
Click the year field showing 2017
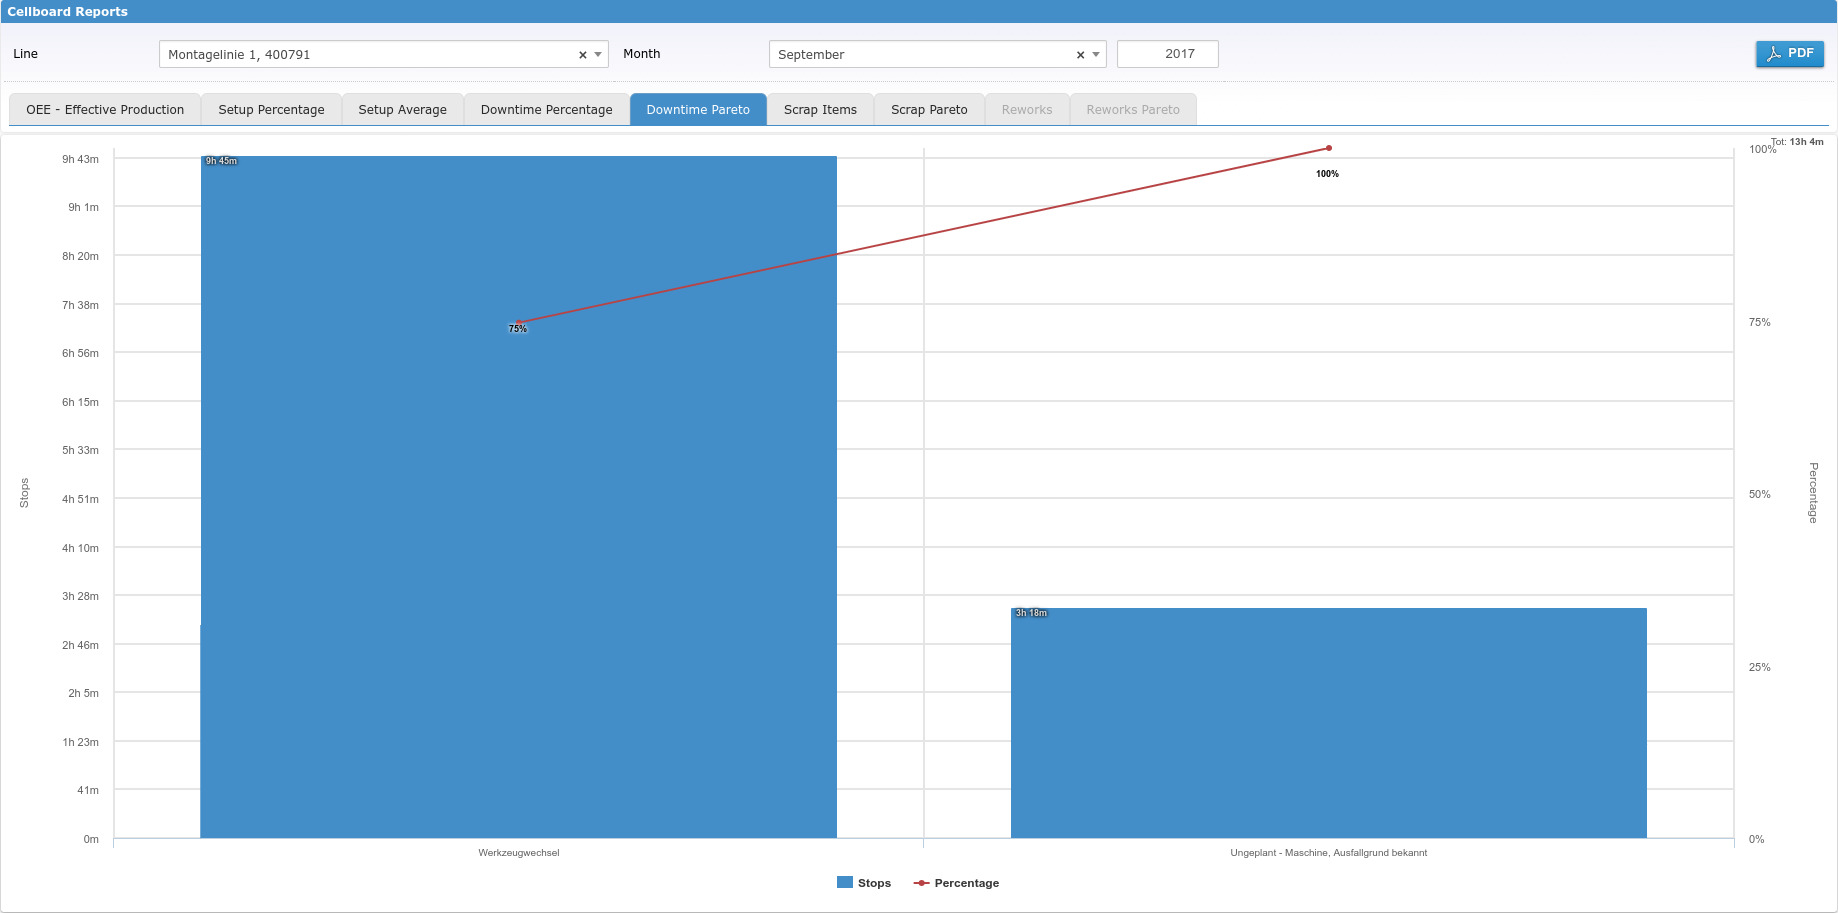1167,54
